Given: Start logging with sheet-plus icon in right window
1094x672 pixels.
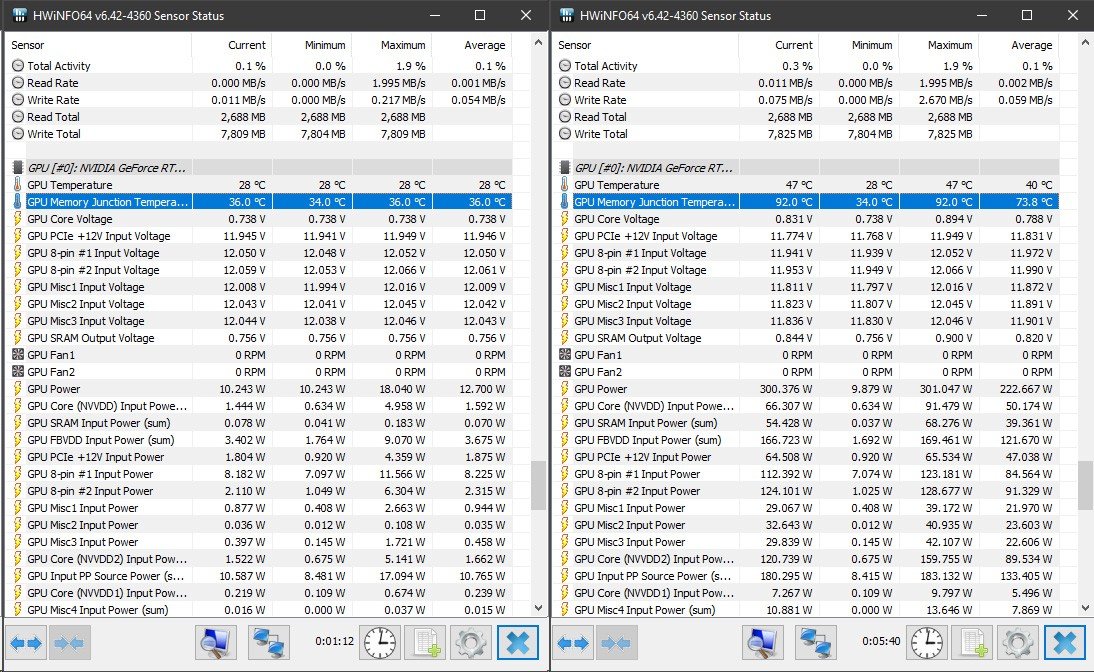Looking at the screenshot, I should click(x=973, y=642).
